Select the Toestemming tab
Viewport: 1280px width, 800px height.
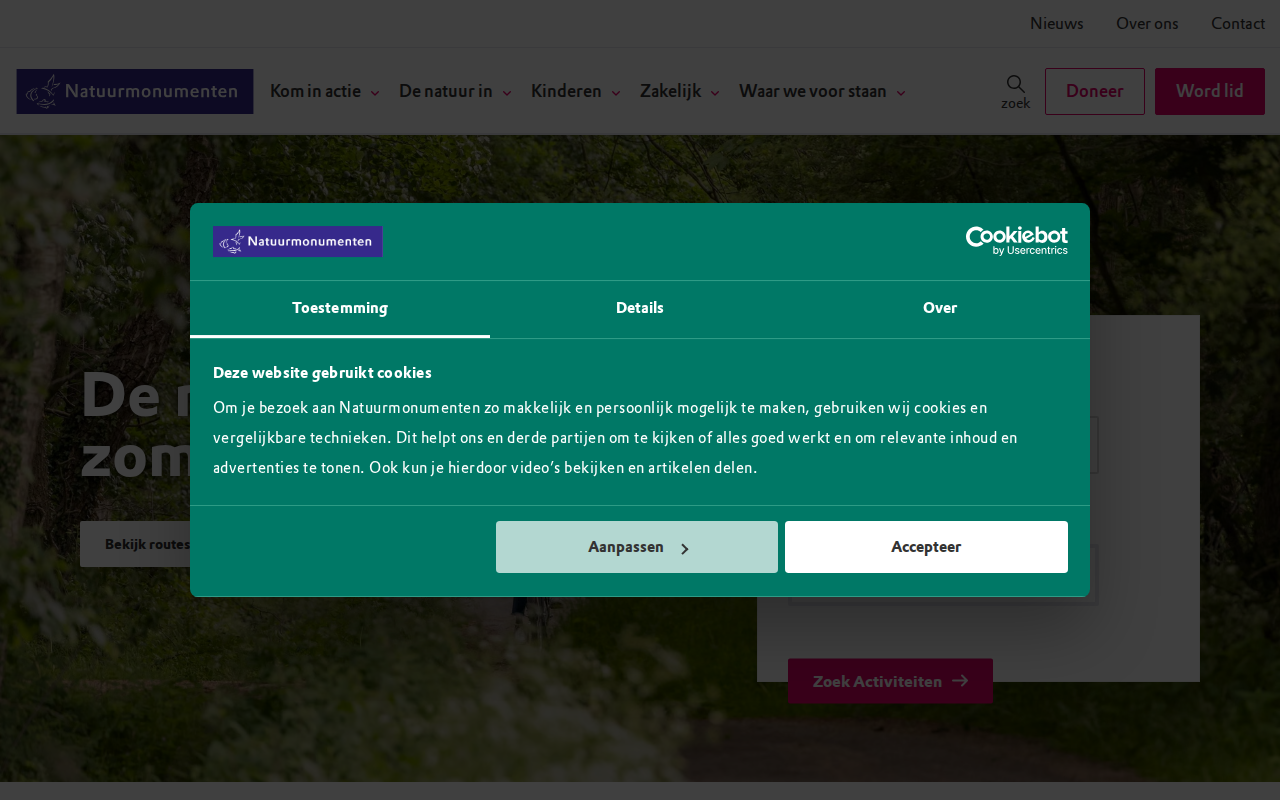tap(340, 309)
